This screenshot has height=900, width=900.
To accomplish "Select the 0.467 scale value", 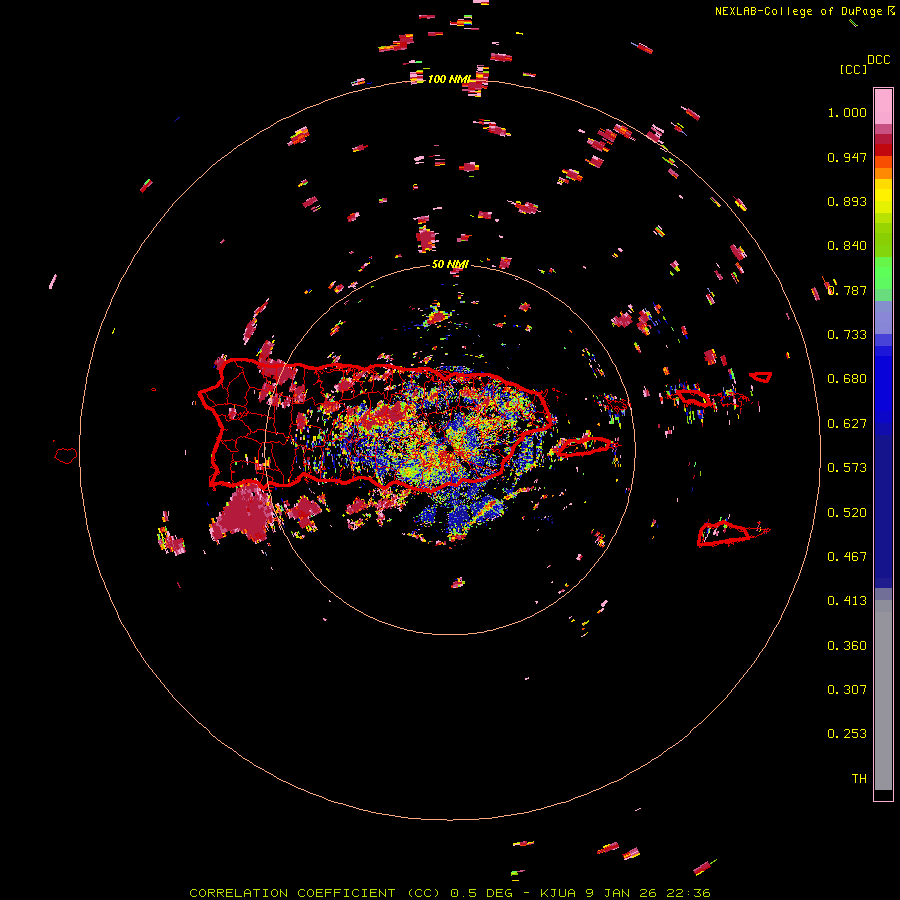I will click(x=847, y=557).
